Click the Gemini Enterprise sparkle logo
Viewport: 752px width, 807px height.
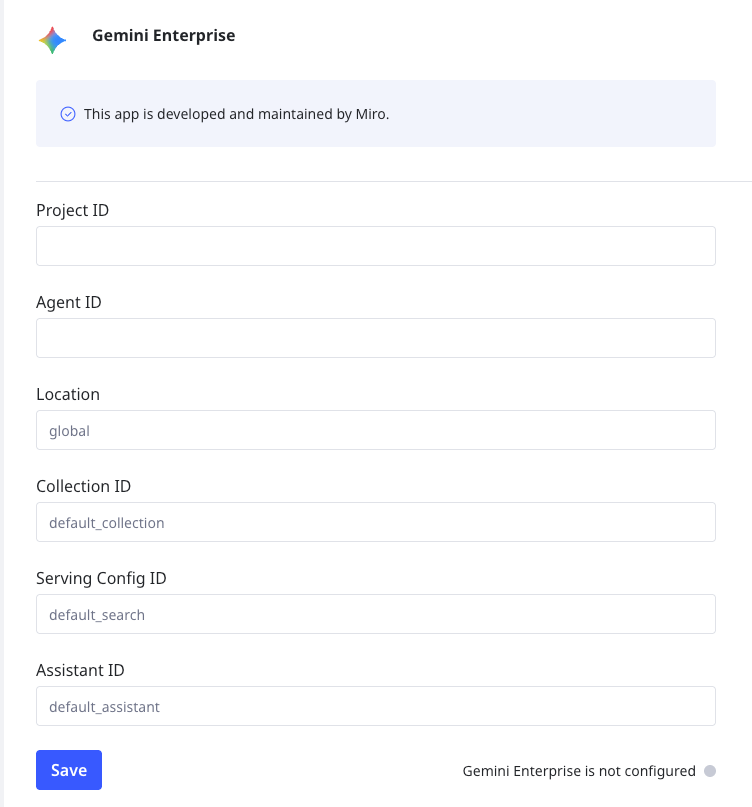[x=52, y=40]
